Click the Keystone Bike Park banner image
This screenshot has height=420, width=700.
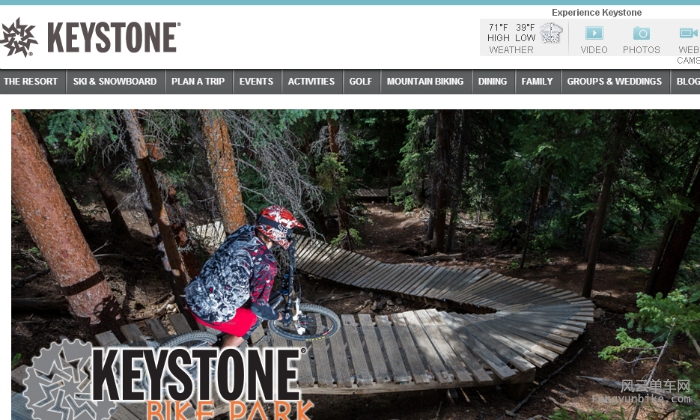pos(355,264)
